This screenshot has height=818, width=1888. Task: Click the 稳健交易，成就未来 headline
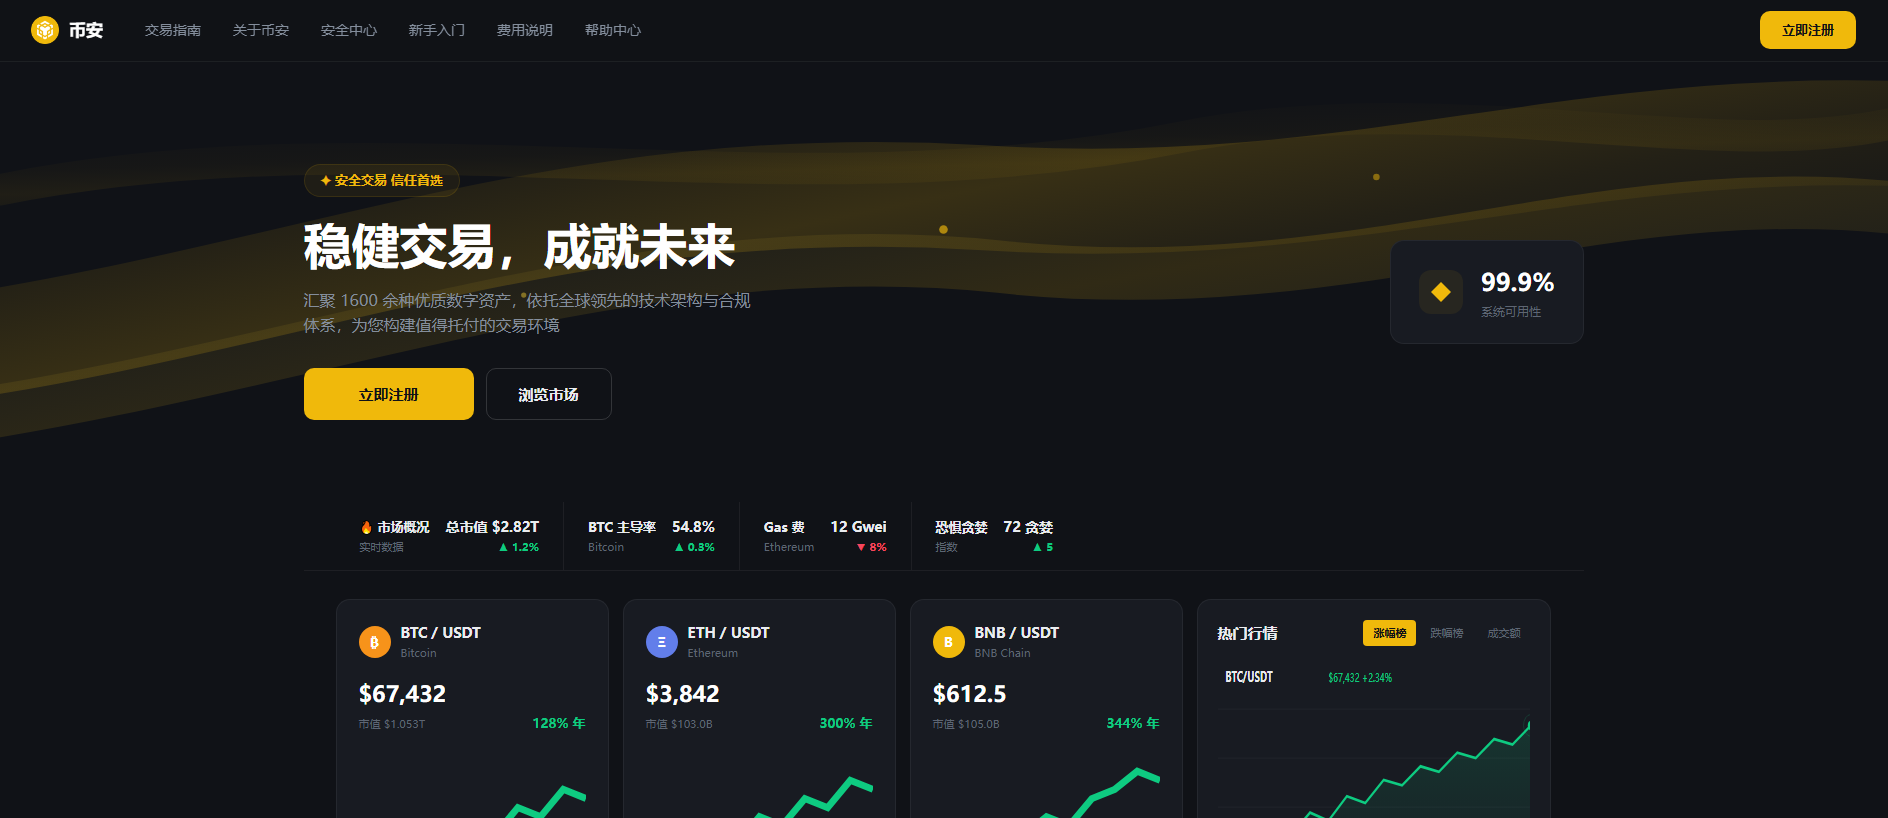pyautogui.click(x=519, y=247)
